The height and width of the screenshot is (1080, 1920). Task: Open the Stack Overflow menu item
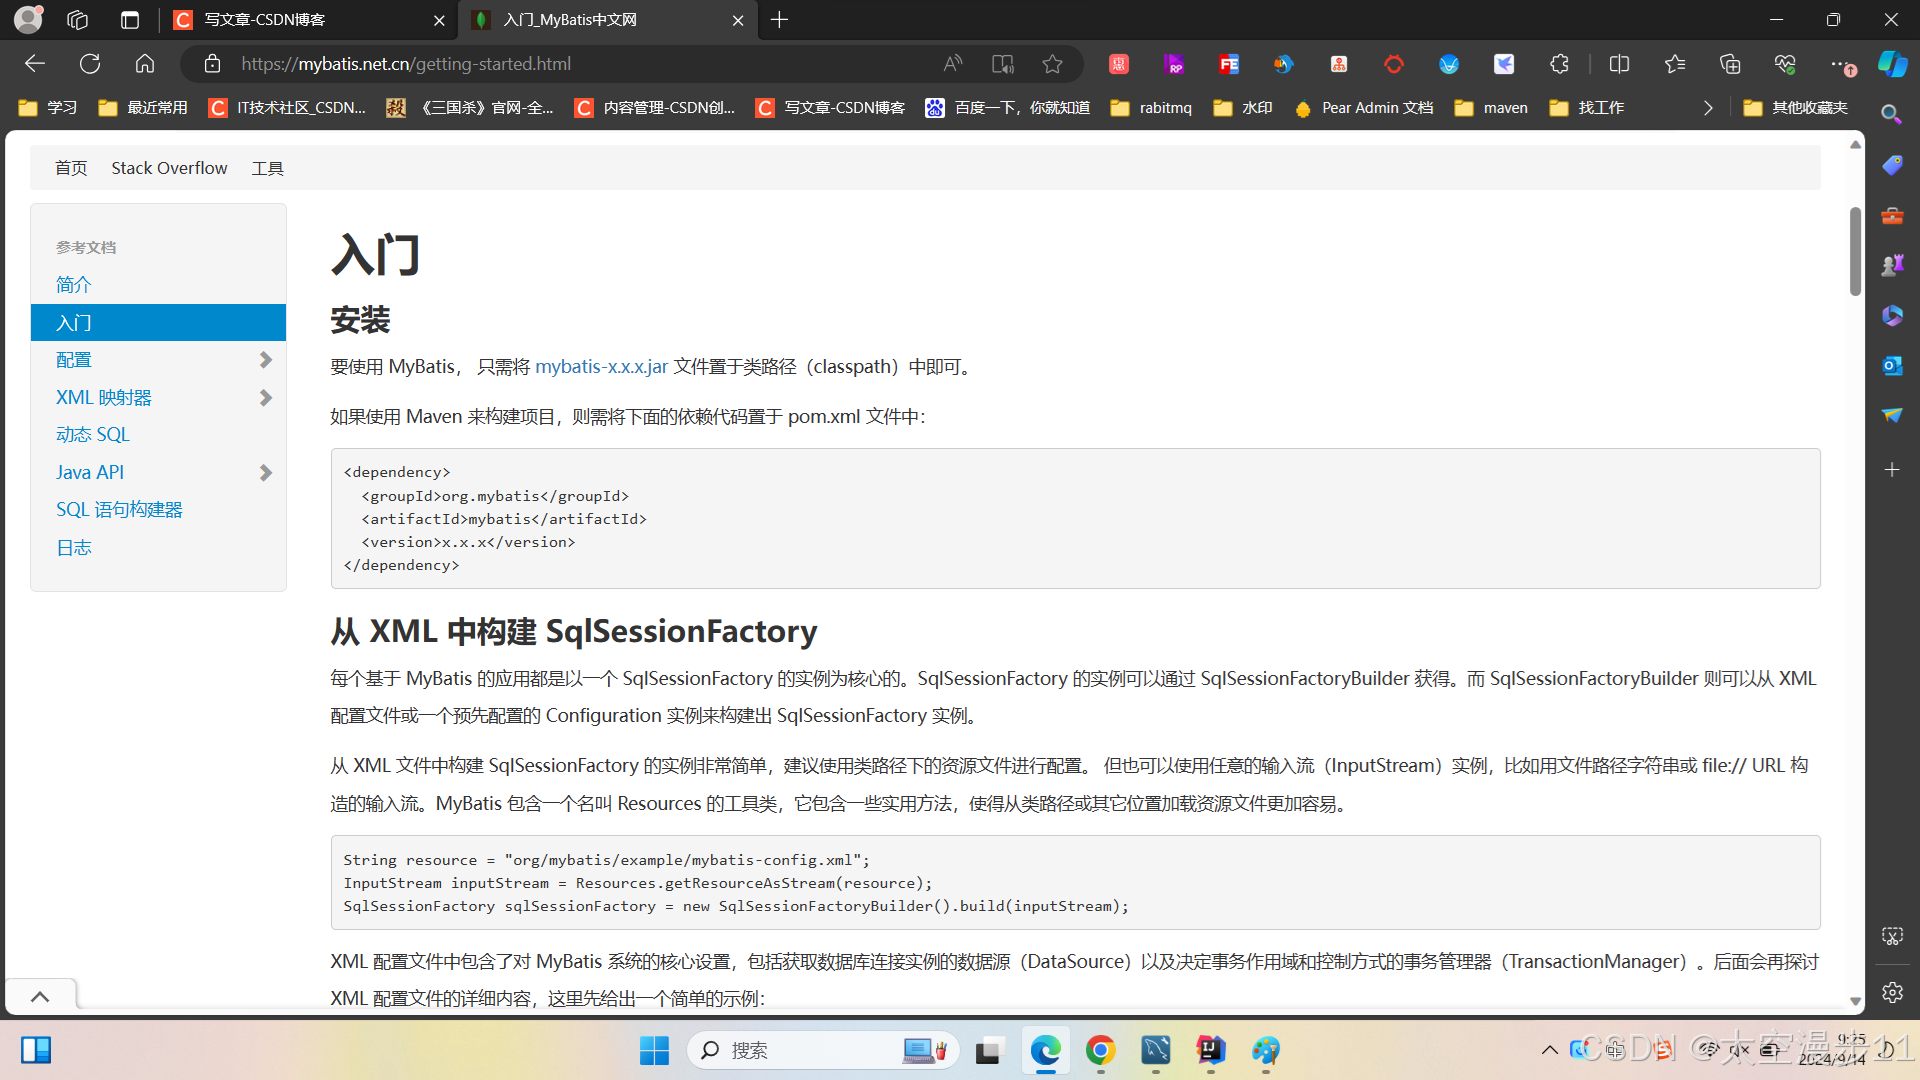coord(168,167)
